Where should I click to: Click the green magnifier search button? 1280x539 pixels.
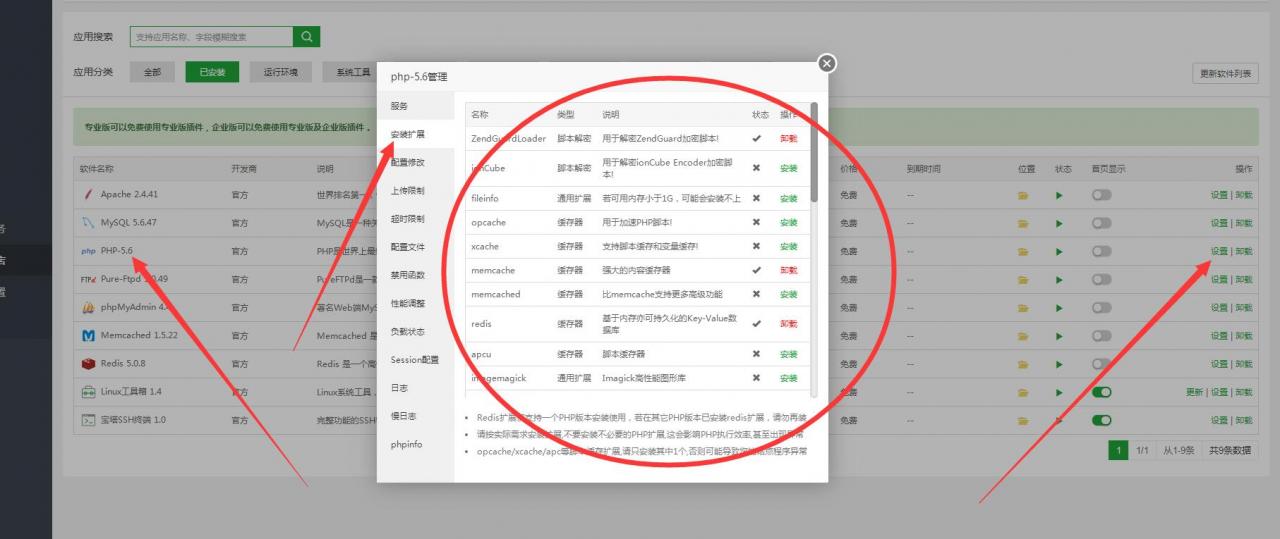(x=306, y=37)
